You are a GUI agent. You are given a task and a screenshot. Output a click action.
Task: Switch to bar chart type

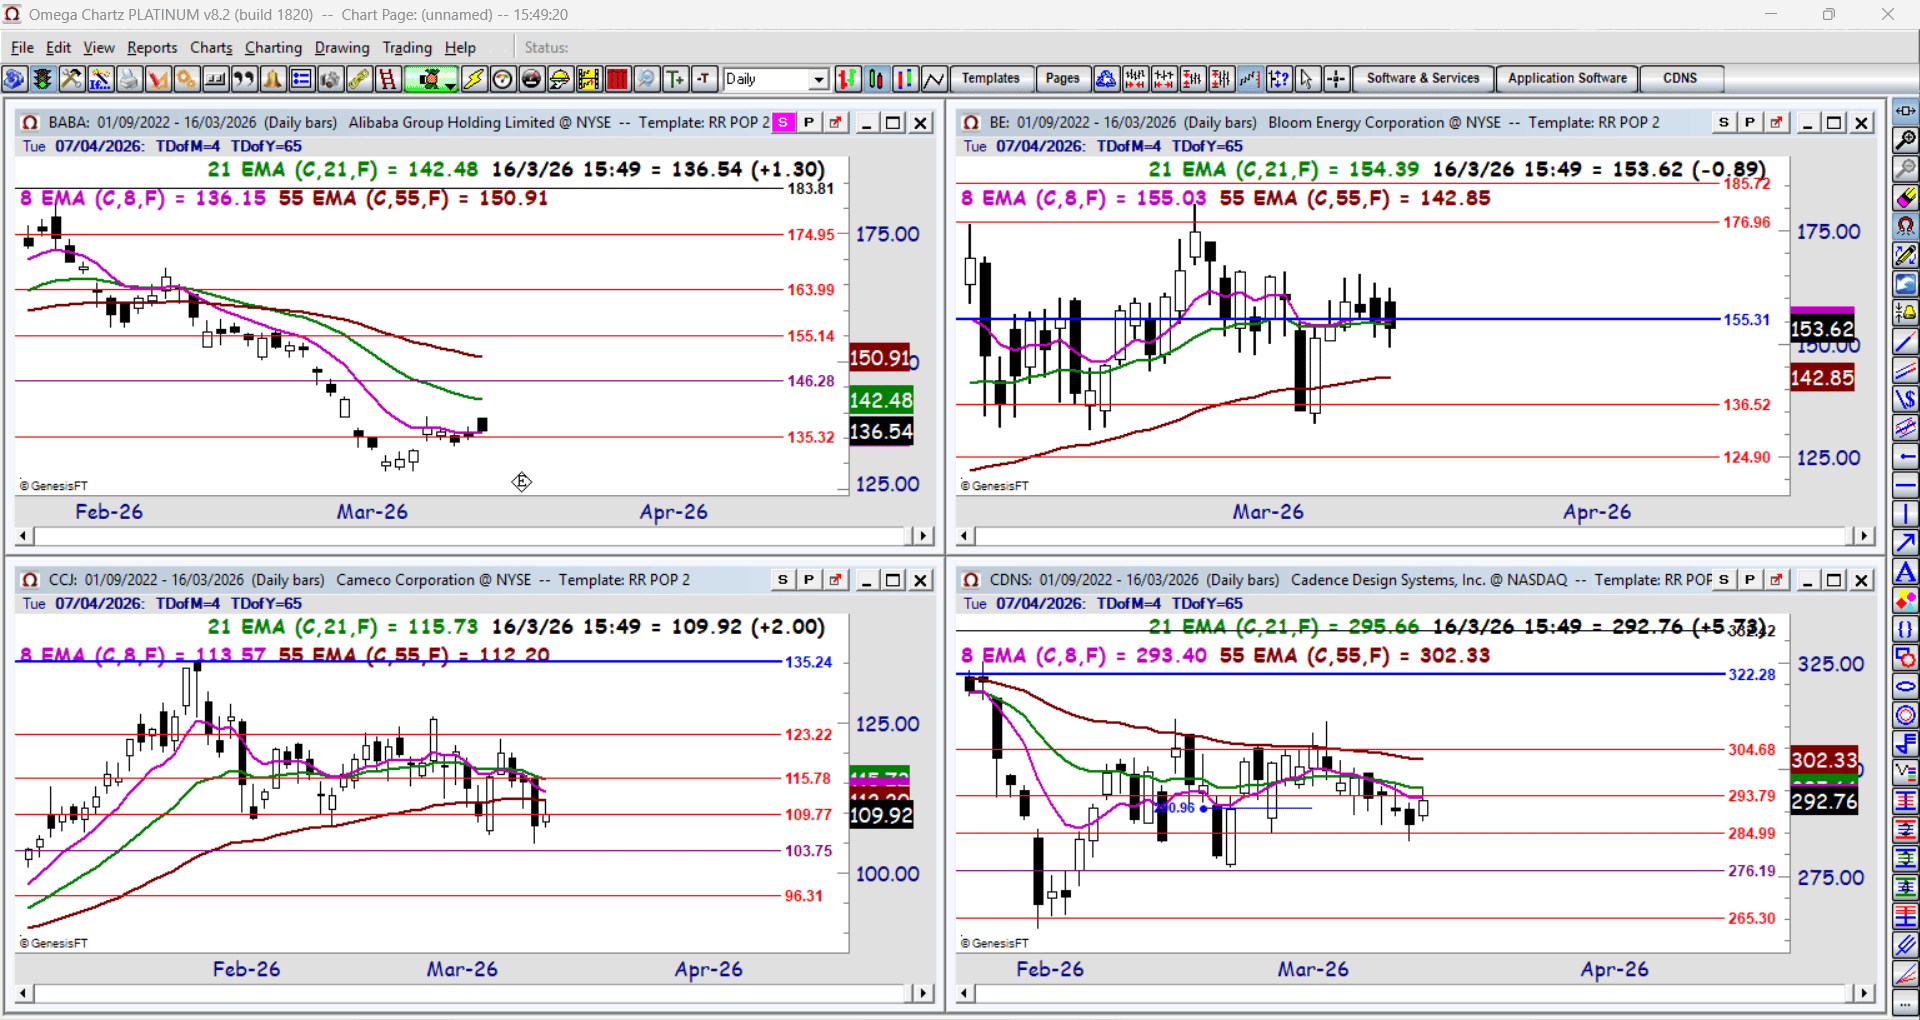(847, 79)
